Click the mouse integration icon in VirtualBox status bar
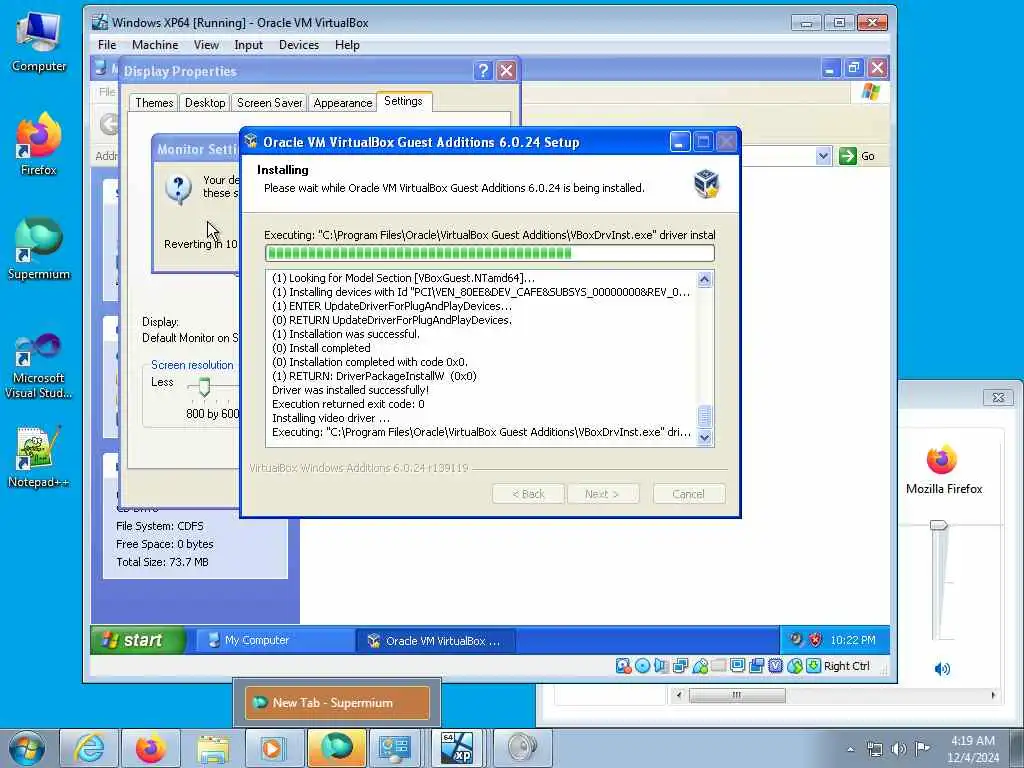 point(794,665)
